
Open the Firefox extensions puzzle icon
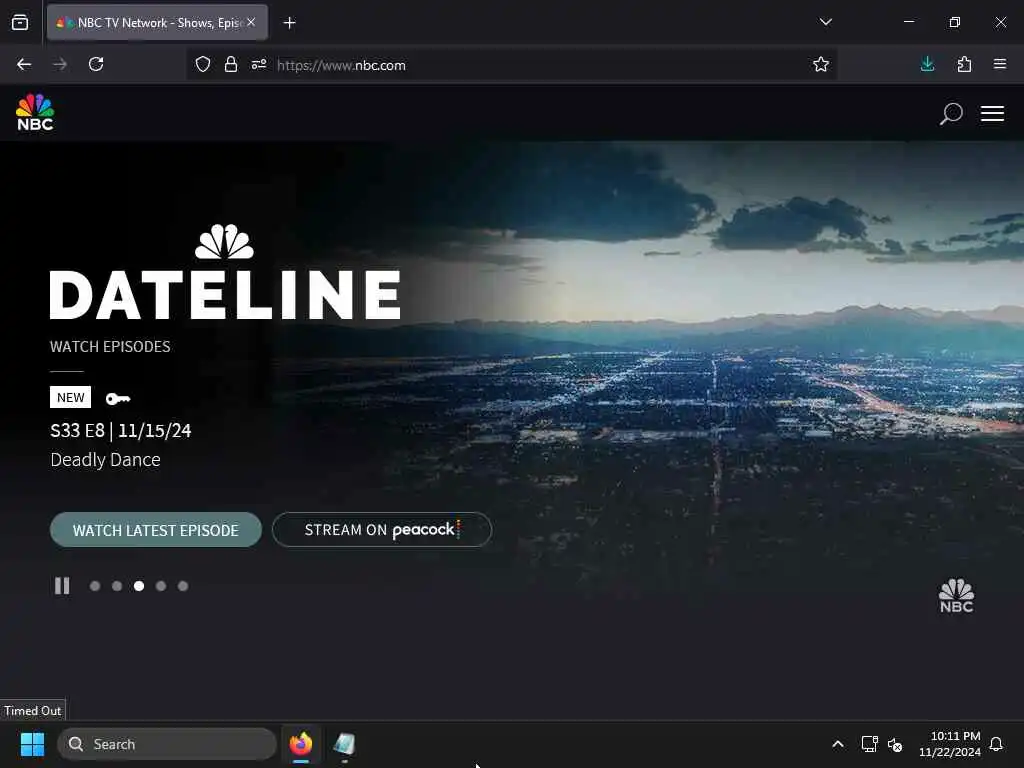964,64
